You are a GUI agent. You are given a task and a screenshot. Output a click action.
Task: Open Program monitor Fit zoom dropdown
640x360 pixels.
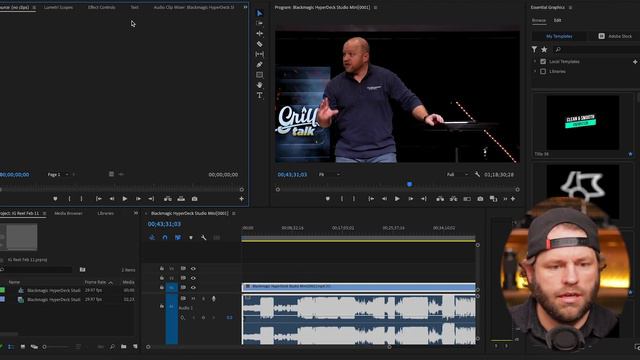tap(329, 174)
